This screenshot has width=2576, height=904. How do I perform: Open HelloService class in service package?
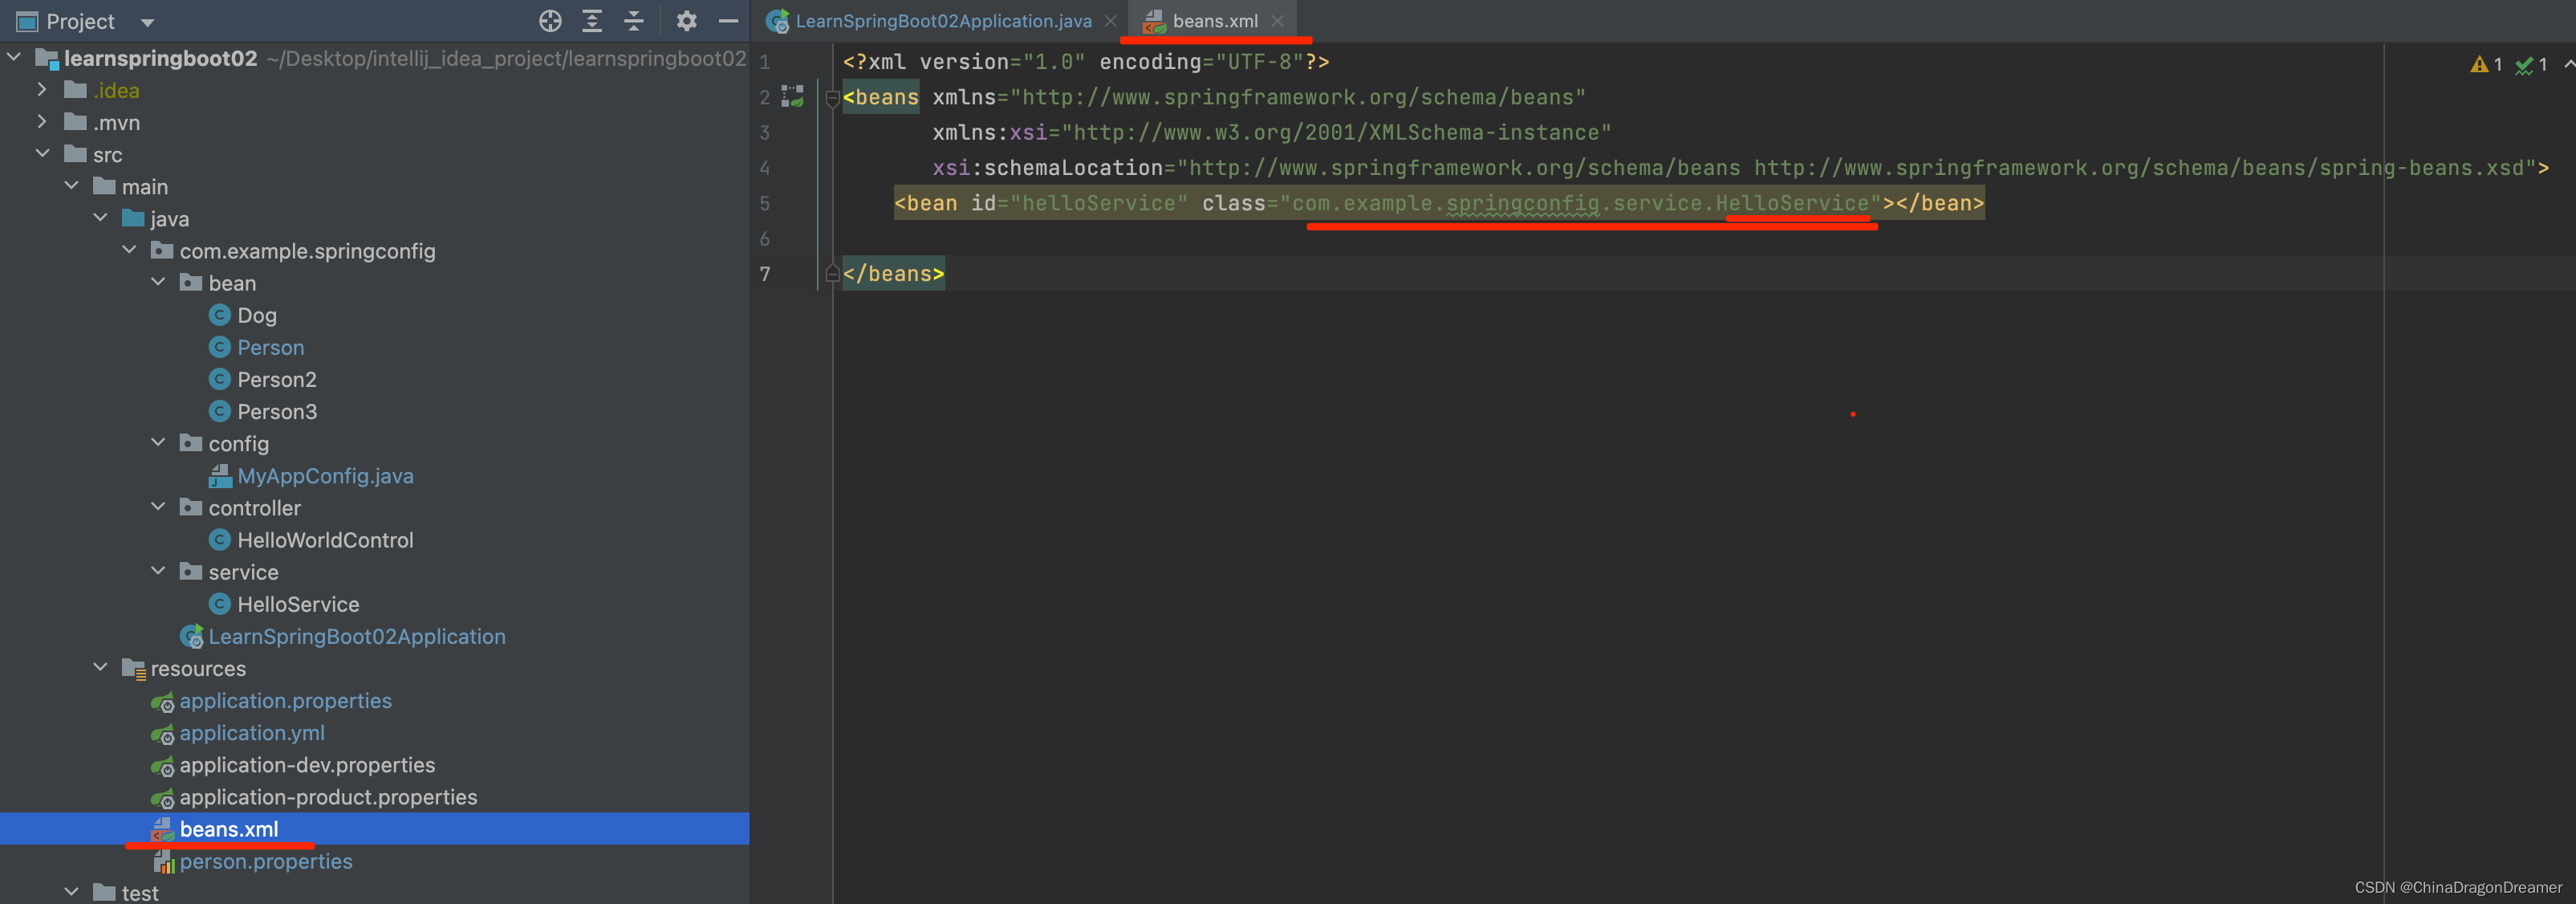pyautogui.click(x=298, y=604)
